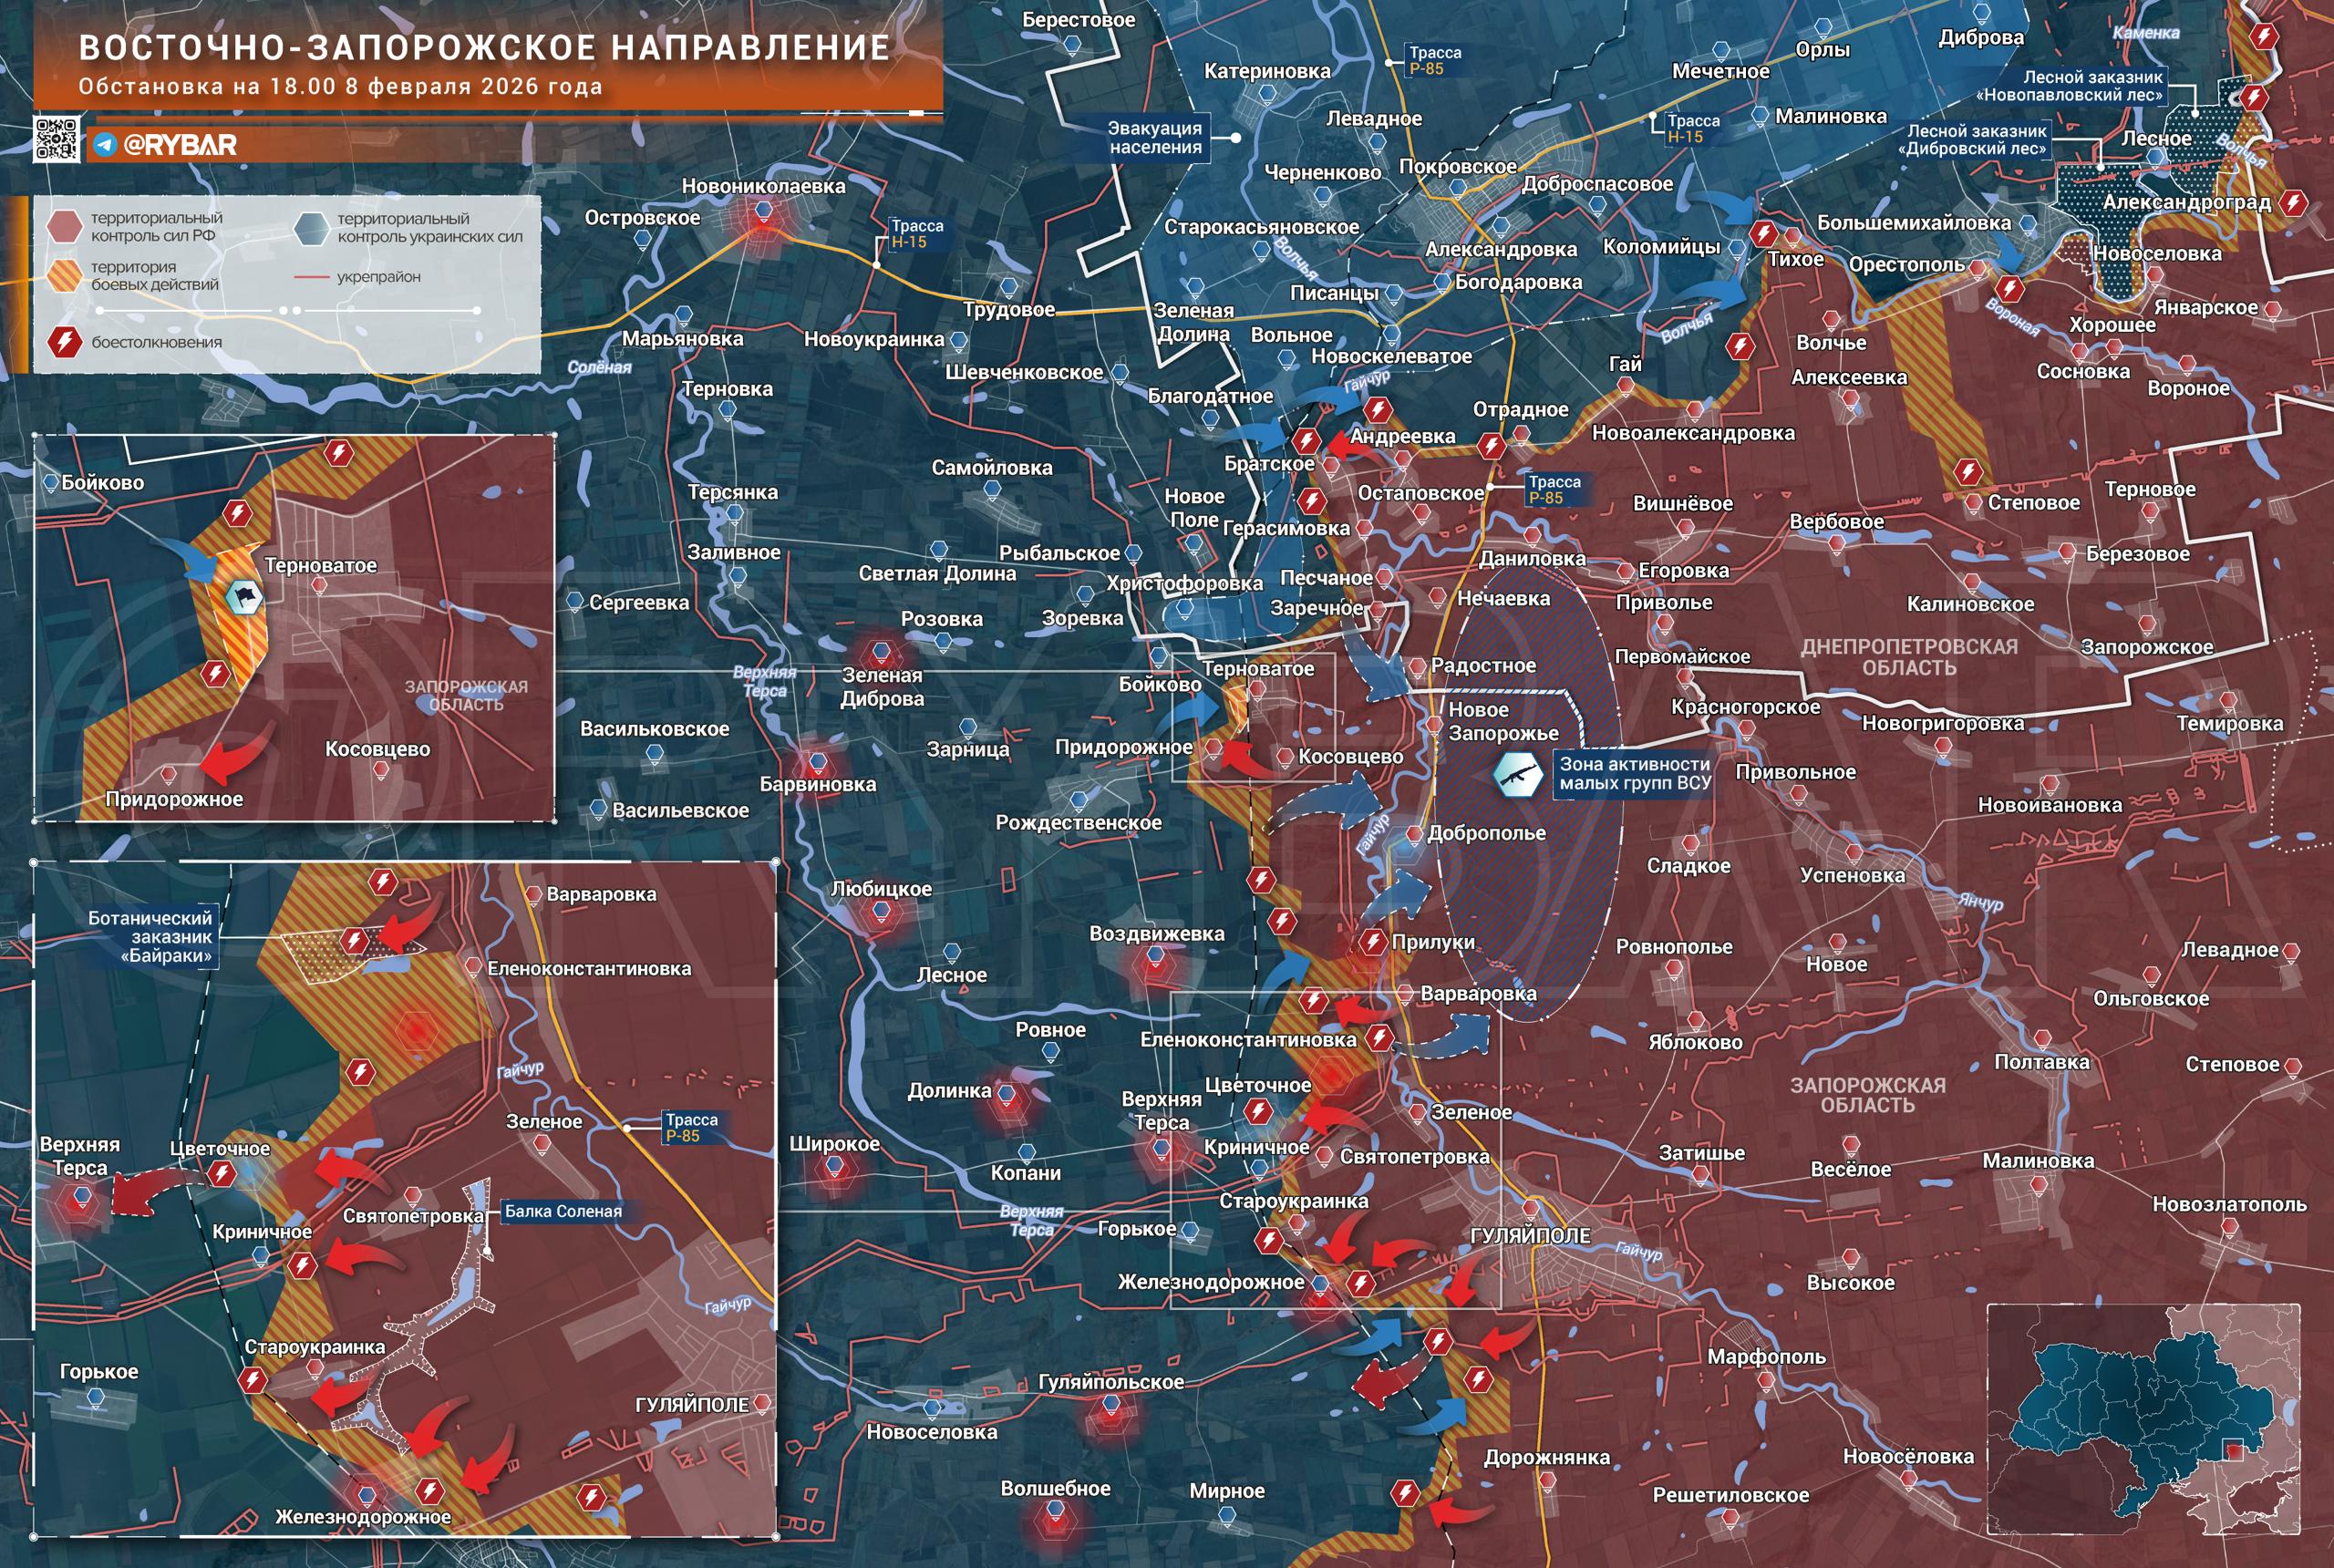Screen dimensions: 2334x1568
Task: Click the ГУЛЯЙПОЛЕ city label on main map
Action: [x=1529, y=1236]
